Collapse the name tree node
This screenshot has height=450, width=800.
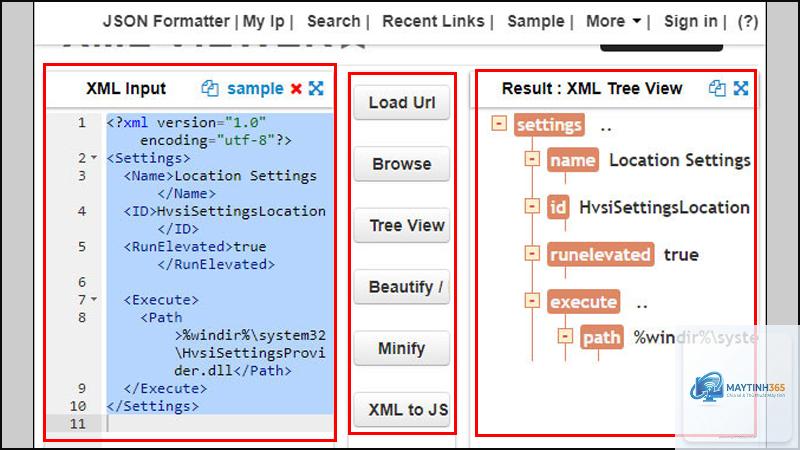pyautogui.click(x=532, y=159)
